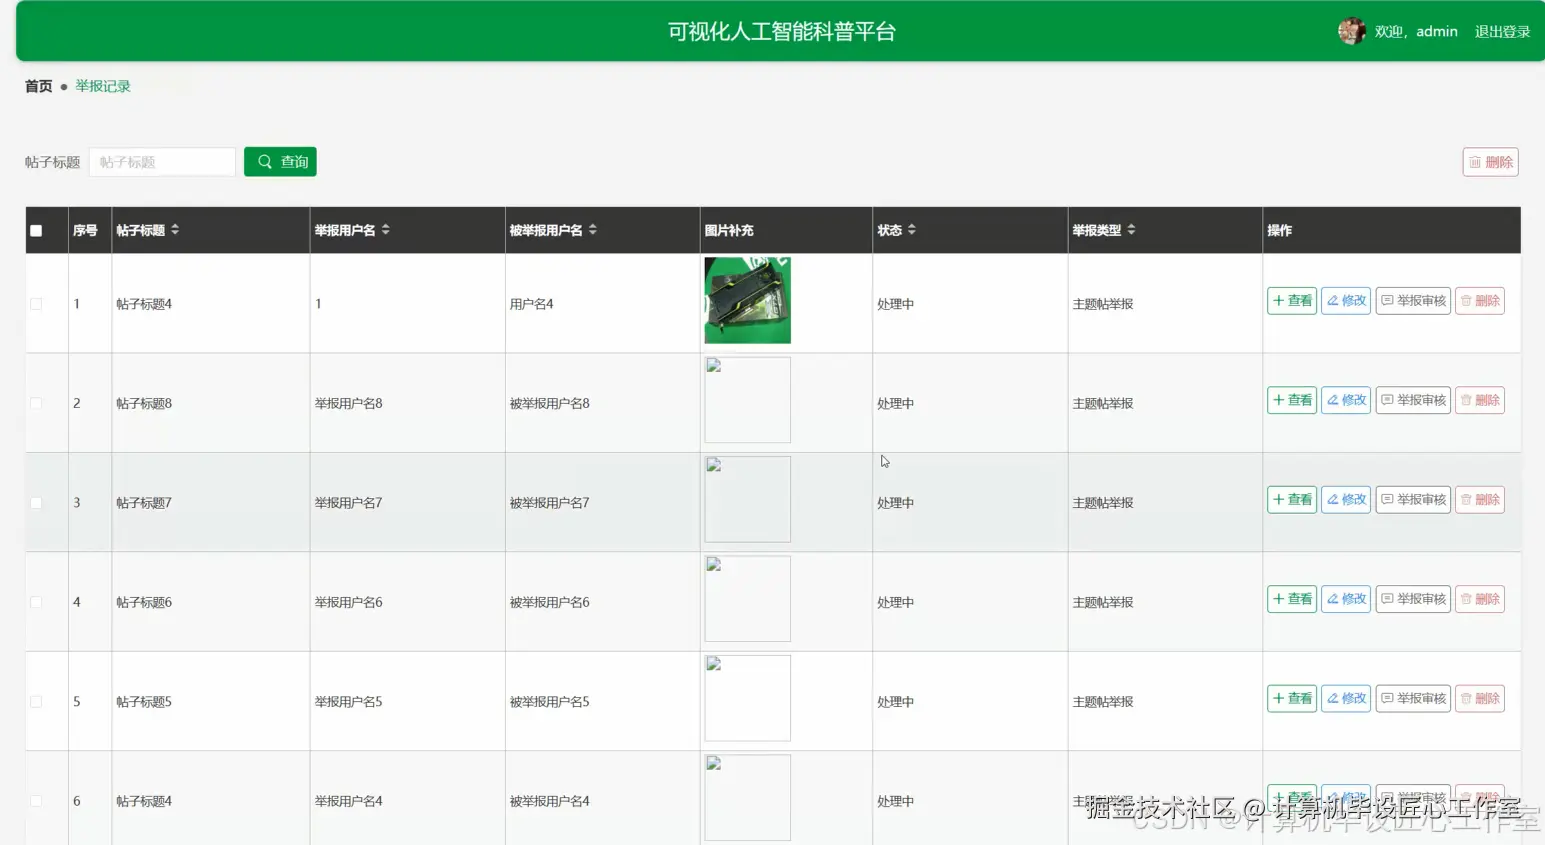
Task: Check the checkbox for row 1 (帖子标题4)
Action: coord(36,303)
